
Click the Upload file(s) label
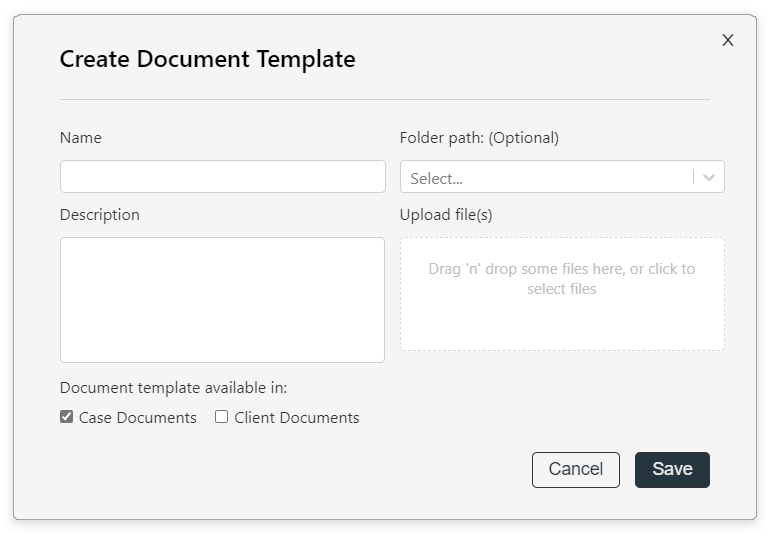(x=446, y=215)
